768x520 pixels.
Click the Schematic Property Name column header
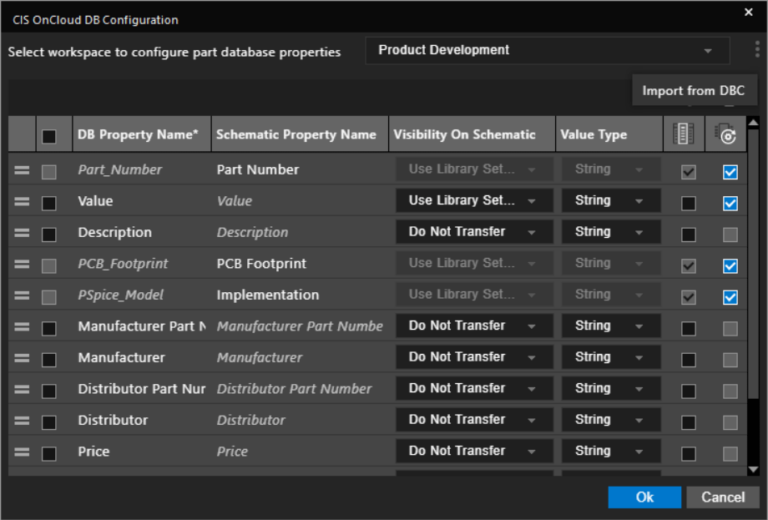(300, 134)
